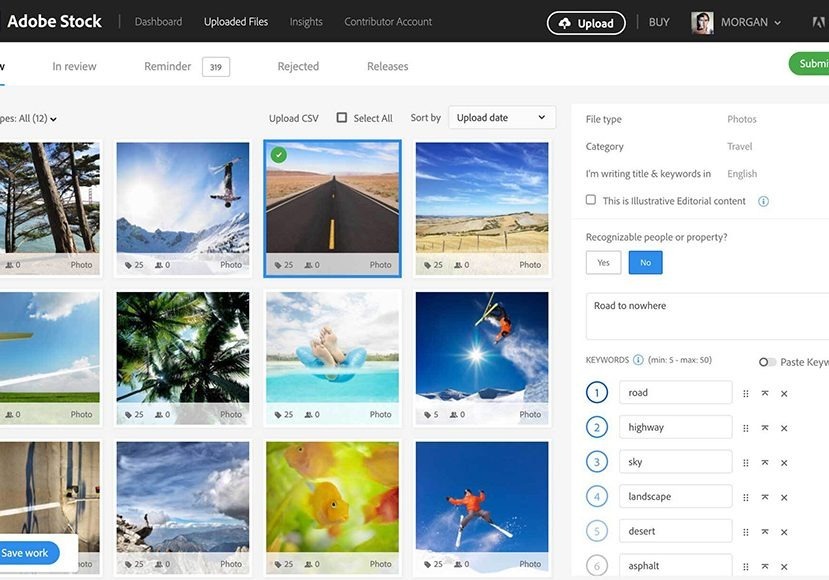Check the Select All checkbox

(x=342, y=118)
